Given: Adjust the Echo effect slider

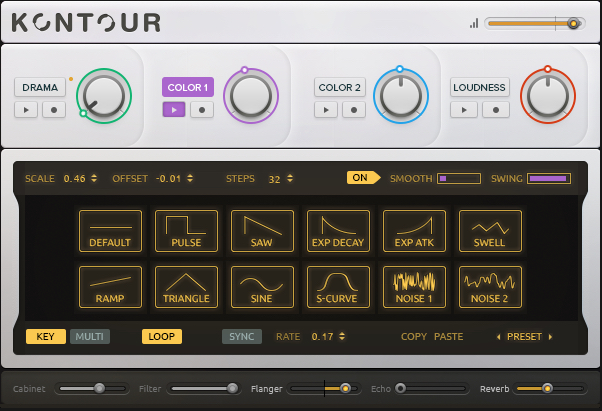Looking at the screenshot, I should click(x=432, y=389).
